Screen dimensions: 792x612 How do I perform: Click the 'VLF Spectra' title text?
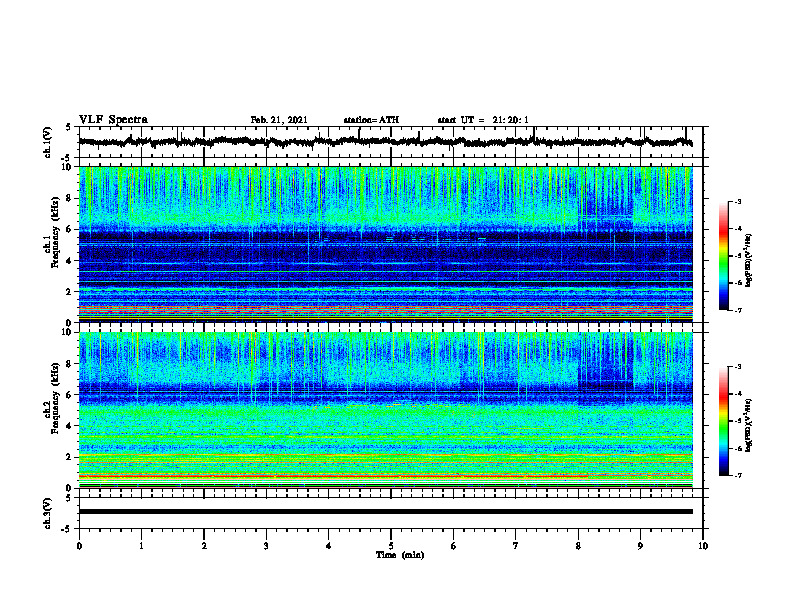(x=113, y=120)
